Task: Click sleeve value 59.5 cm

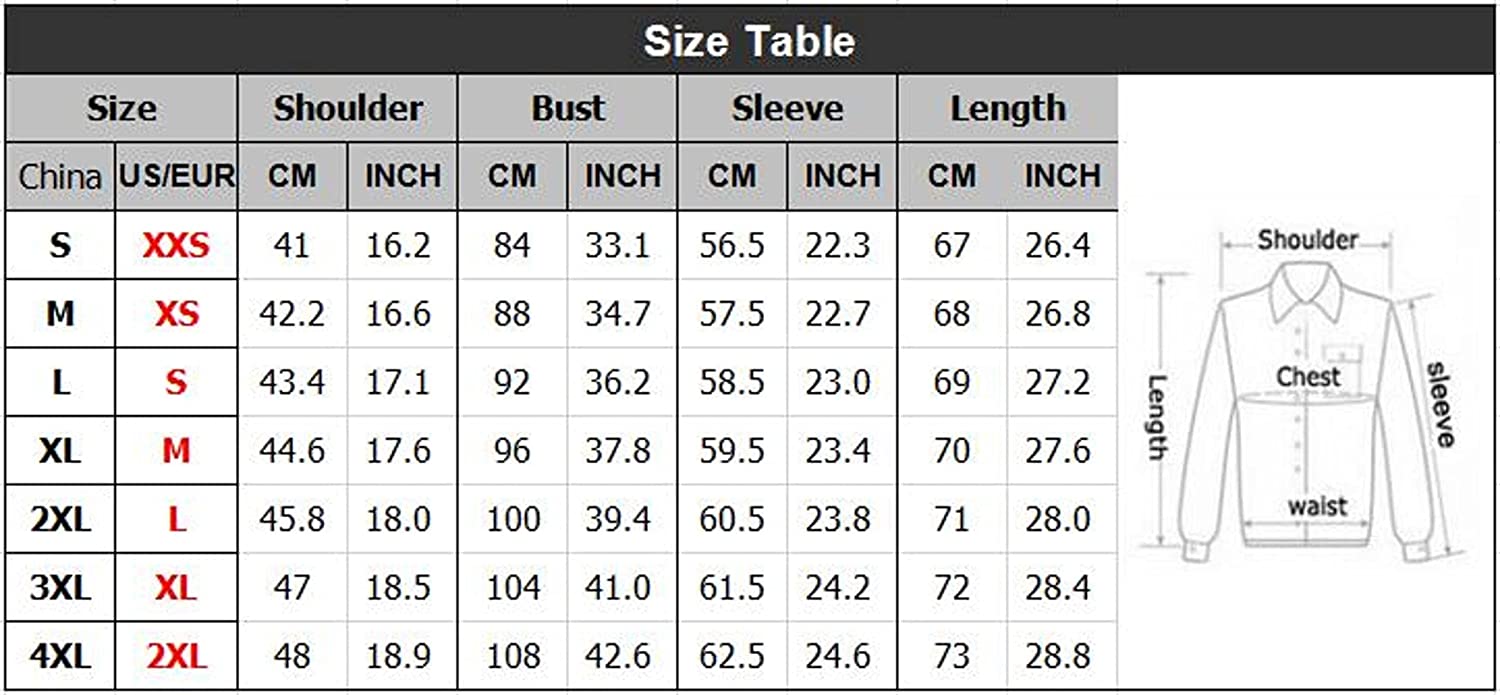Action: pos(732,451)
